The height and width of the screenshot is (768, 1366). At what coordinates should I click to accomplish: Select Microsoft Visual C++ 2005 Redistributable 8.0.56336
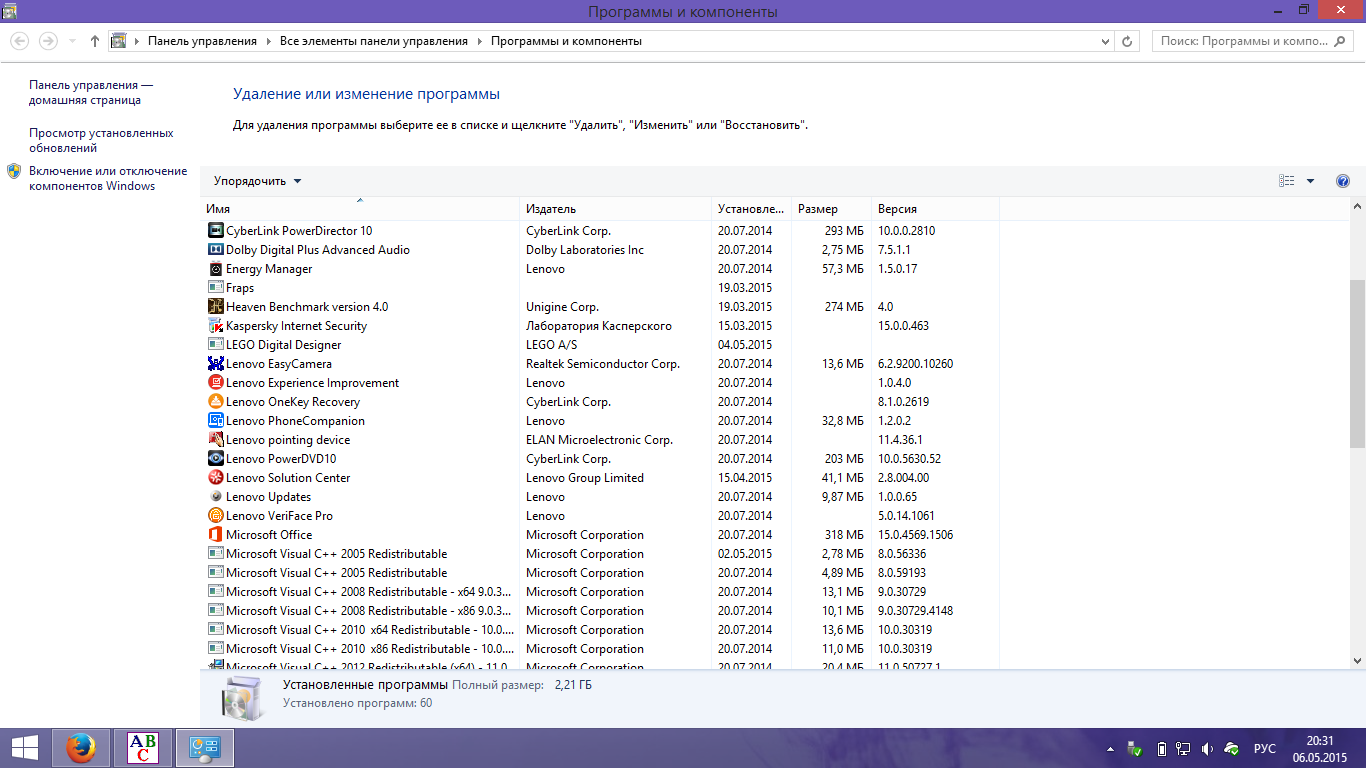tap(600, 554)
